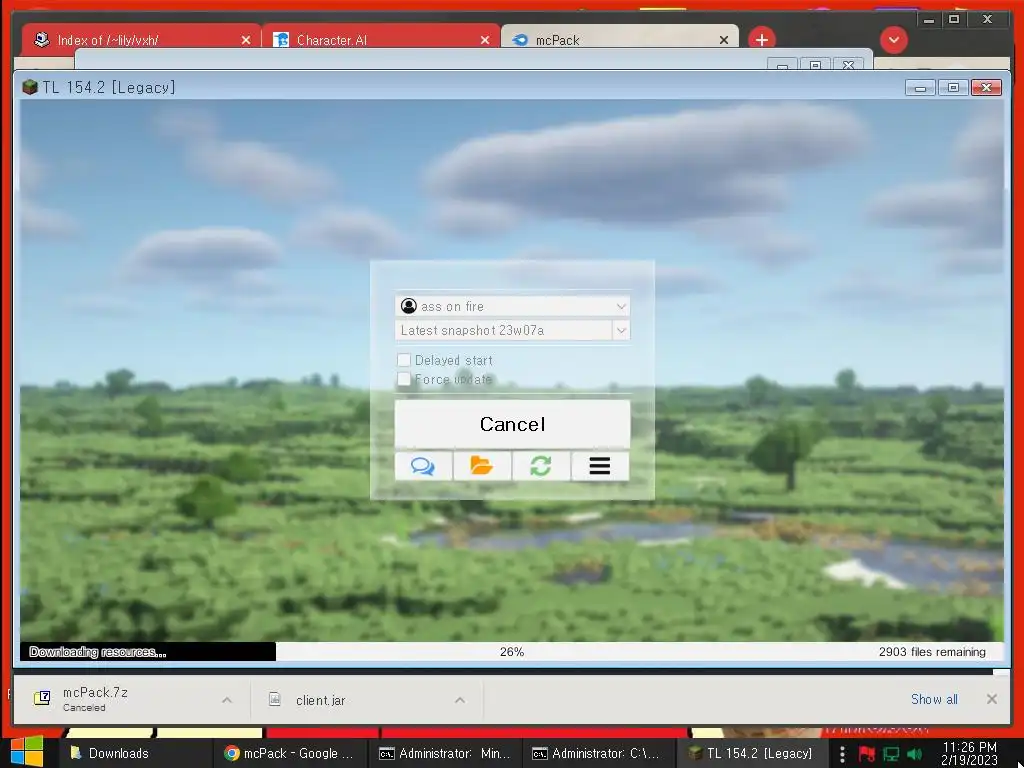Expand the version dropdown arrow

click(621, 330)
